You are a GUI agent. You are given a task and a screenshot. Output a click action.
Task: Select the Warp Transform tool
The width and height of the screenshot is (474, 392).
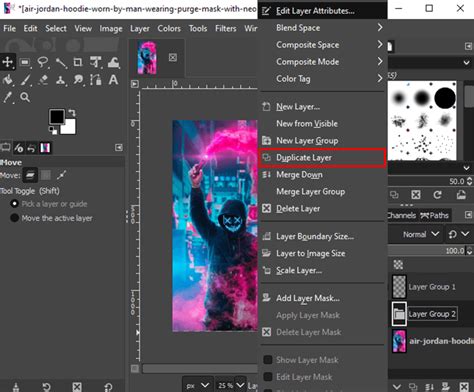(x=113, y=62)
